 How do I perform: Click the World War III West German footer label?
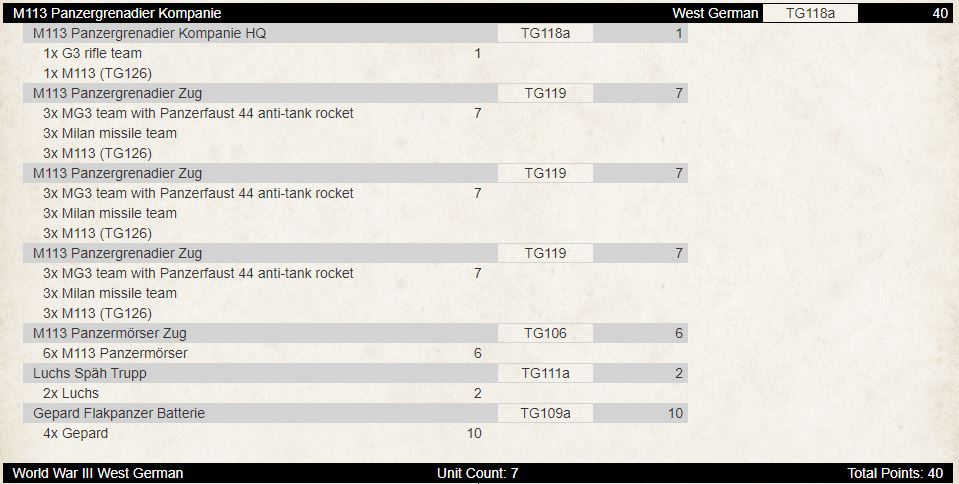pyautogui.click(x=98, y=473)
